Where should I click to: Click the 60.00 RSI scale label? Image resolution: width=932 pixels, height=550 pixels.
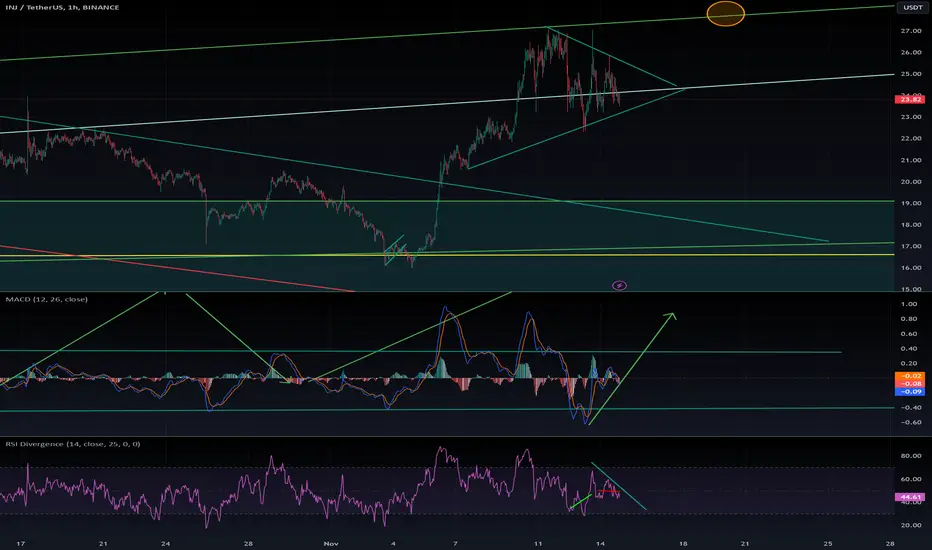click(x=911, y=479)
